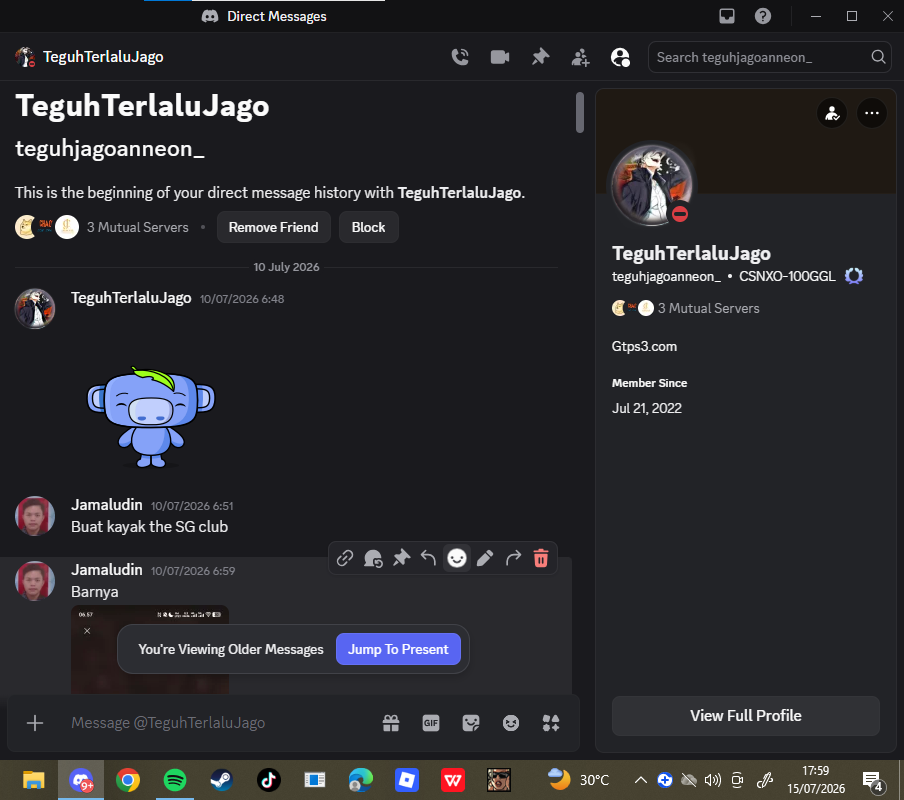Start a video call in header
The height and width of the screenshot is (800, 904).
[x=500, y=57]
